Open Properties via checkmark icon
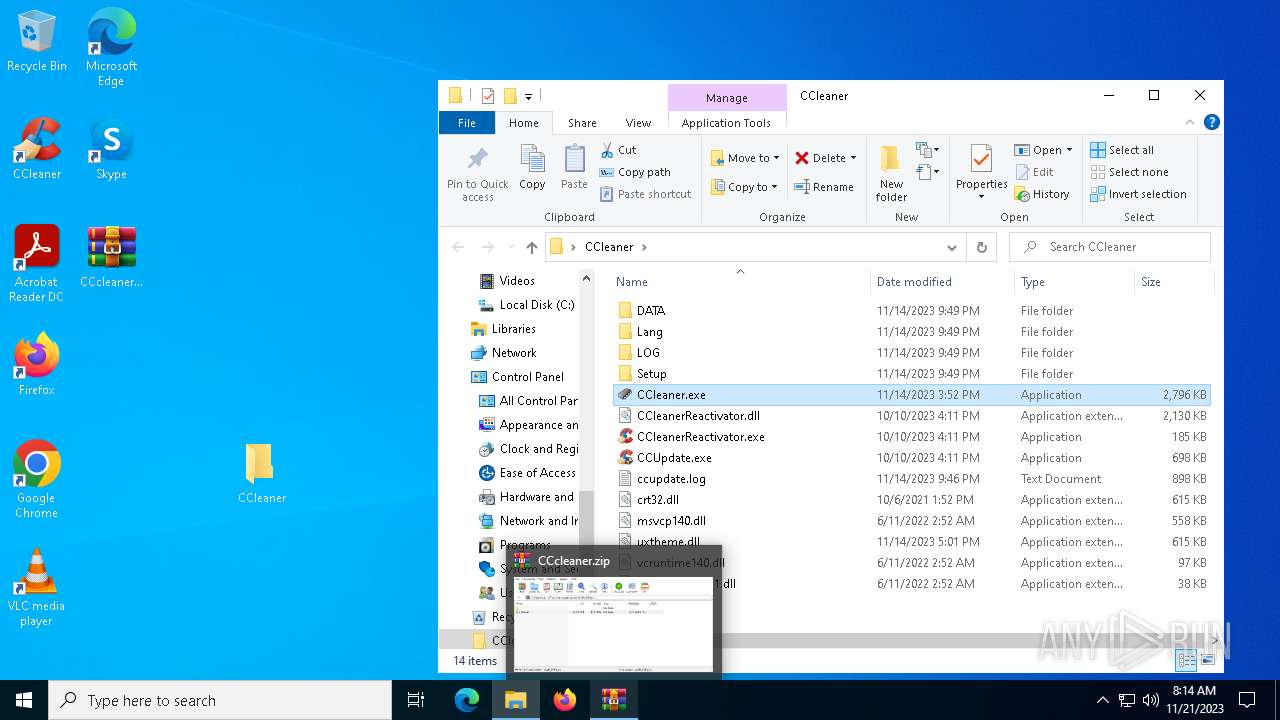 pos(981,160)
